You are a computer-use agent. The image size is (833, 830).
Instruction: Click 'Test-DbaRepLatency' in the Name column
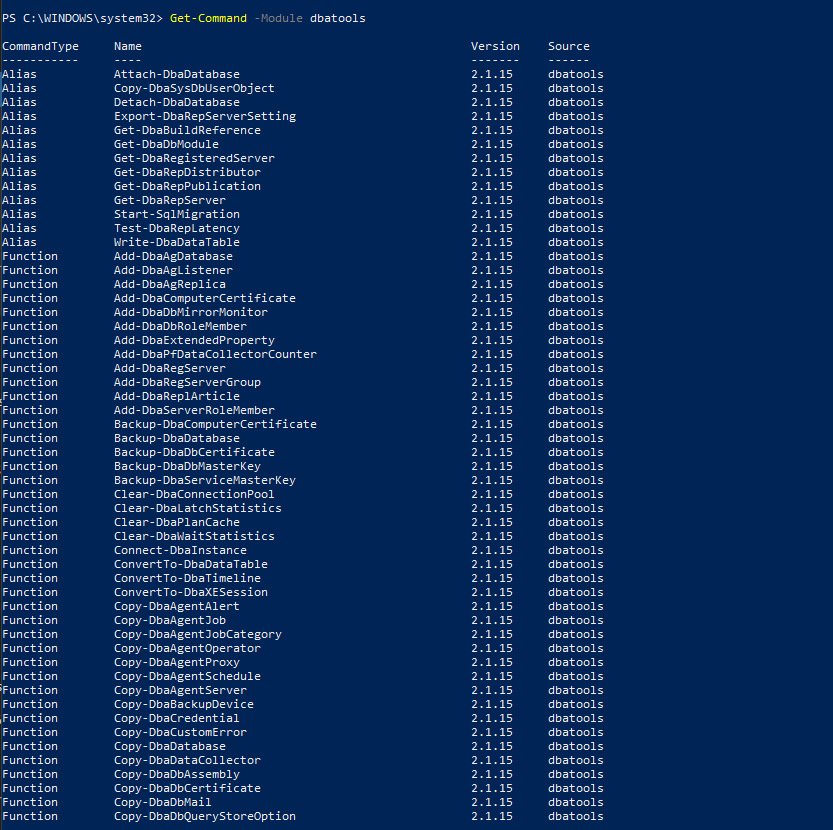coord(177,228)
